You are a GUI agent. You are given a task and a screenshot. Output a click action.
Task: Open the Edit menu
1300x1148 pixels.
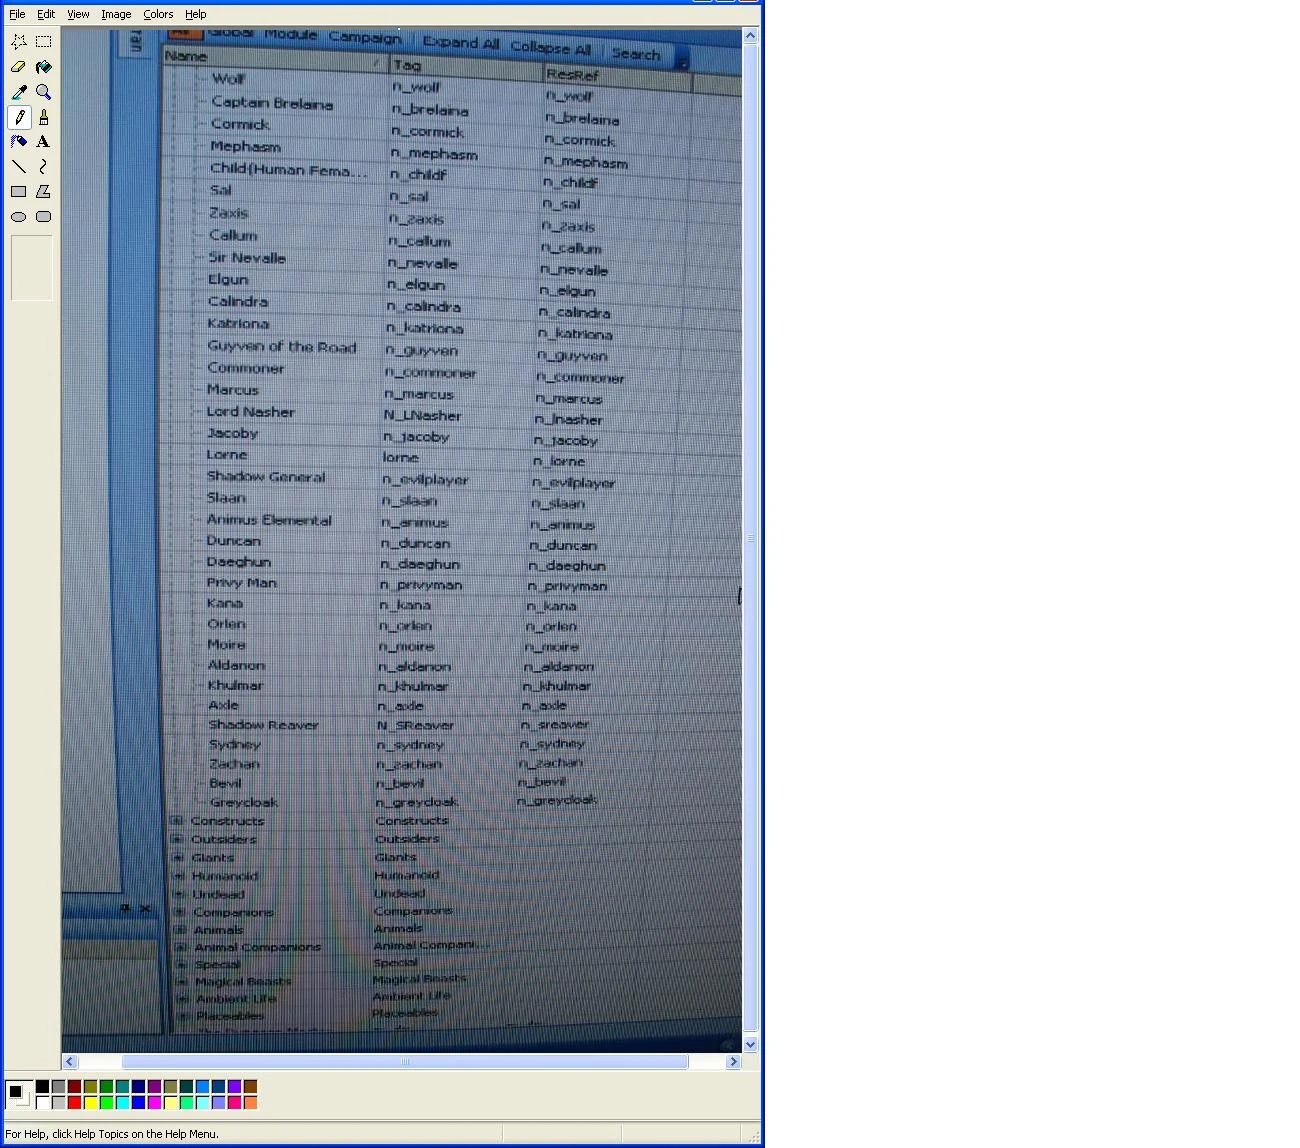46,14
